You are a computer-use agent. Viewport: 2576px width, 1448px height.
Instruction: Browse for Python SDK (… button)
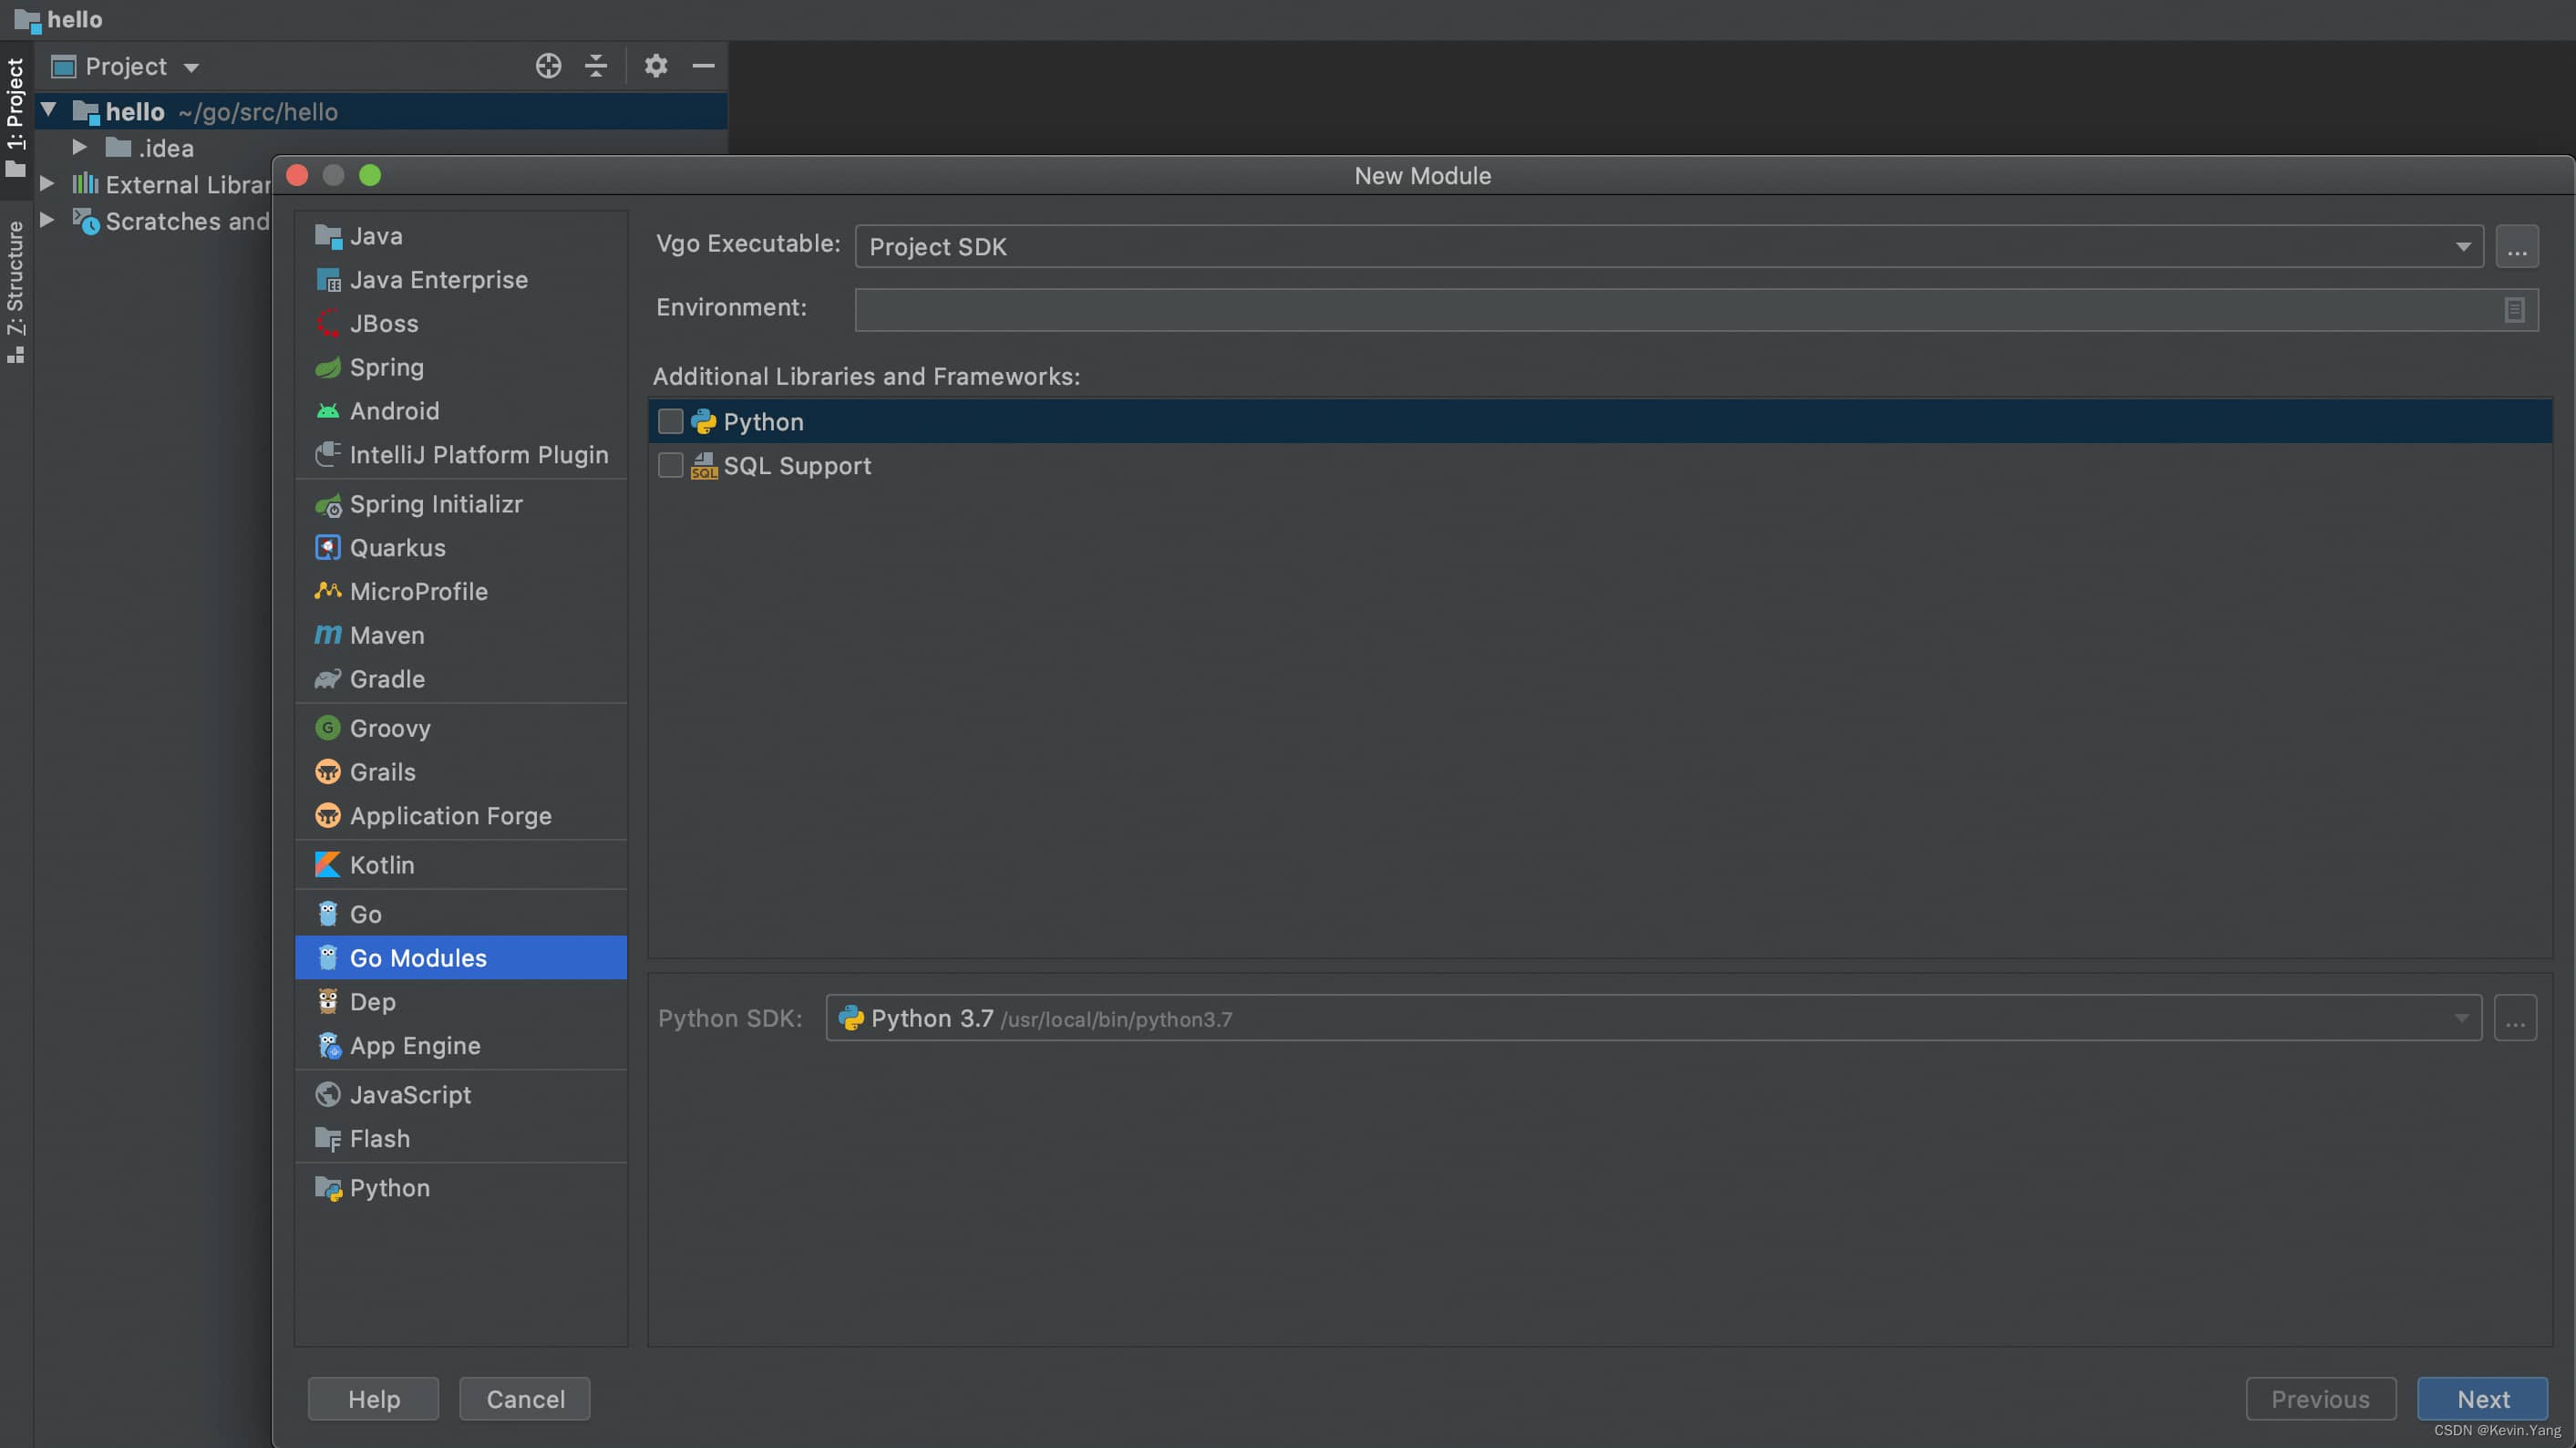pos(2514,1018)
